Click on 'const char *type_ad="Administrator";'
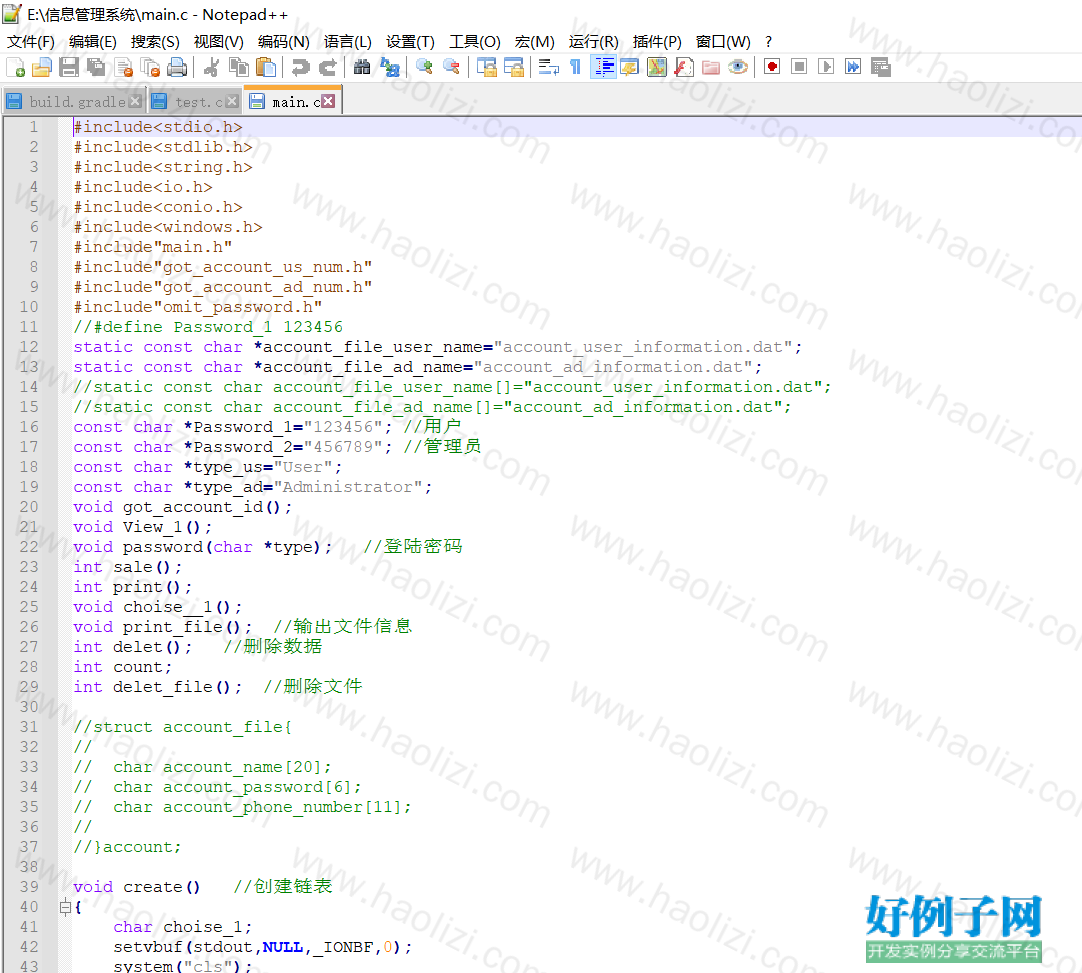The width and height of the screenshot is (1082, 973). coord(253,487)
